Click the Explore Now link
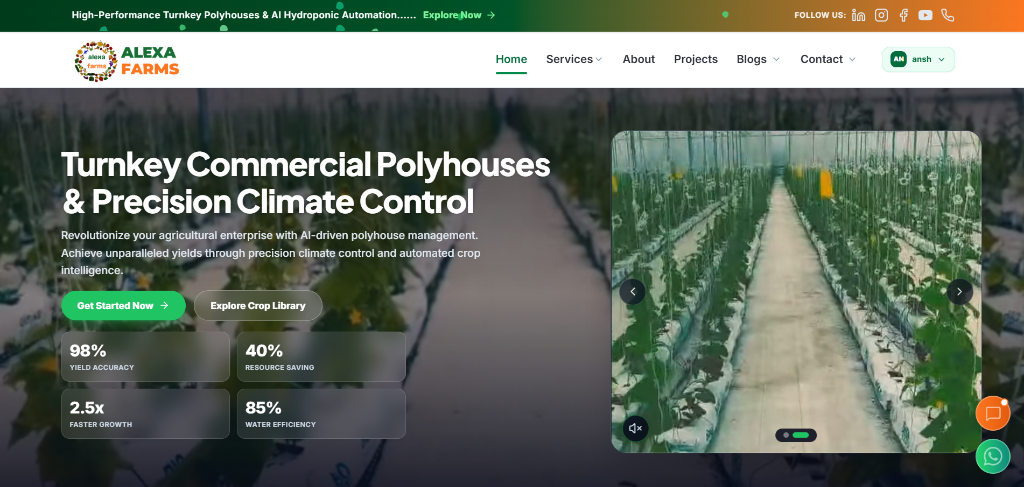This screenshot has height=487, width=1024. (459, 14)
